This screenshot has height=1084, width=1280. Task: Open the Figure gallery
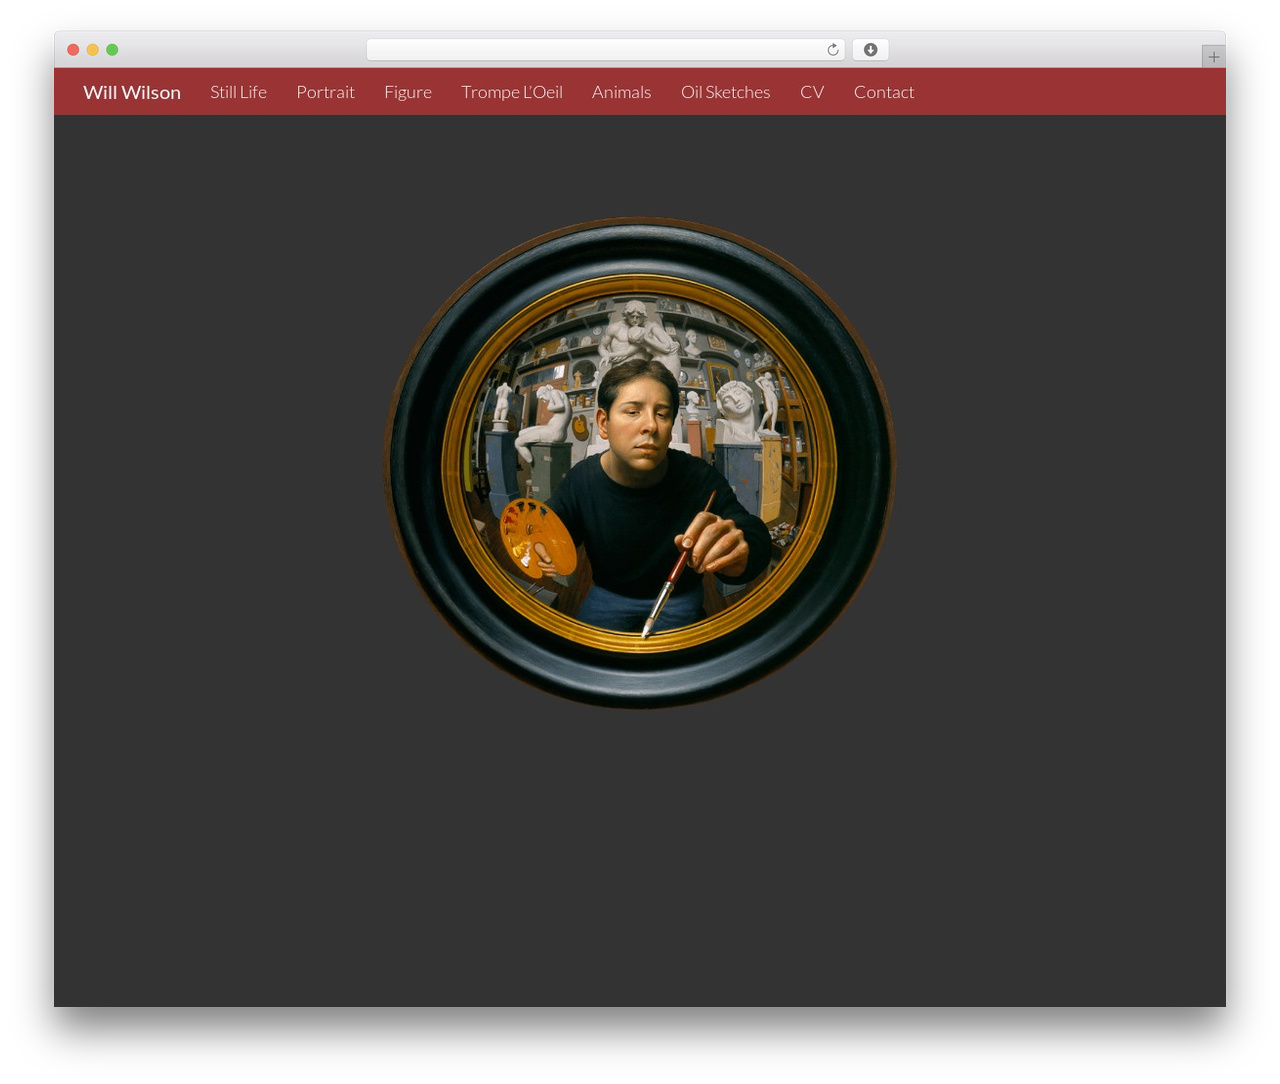point(408,92)
